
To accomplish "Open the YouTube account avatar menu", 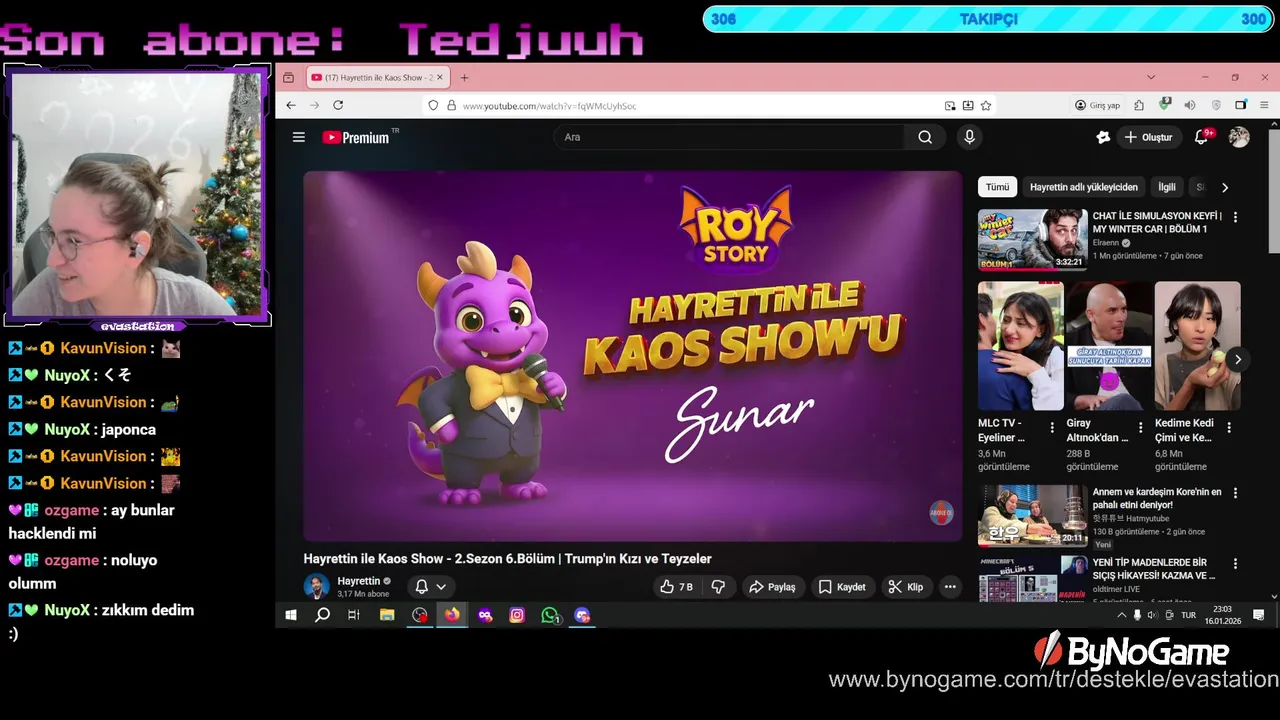I will pos(1239,137).
